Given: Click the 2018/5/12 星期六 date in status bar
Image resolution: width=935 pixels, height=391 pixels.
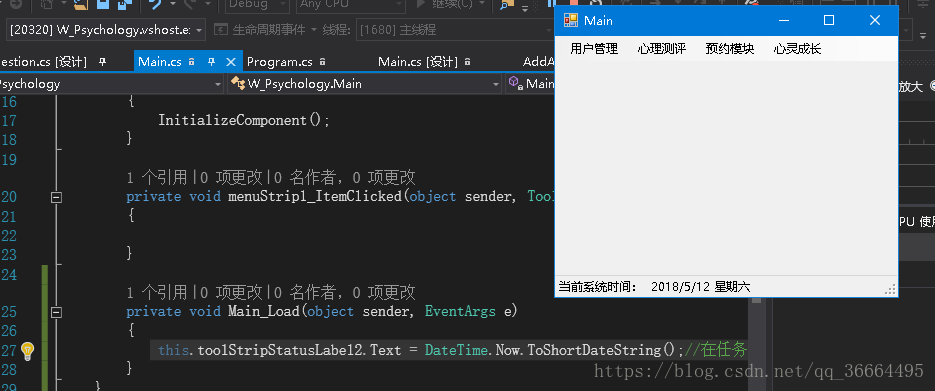Looking at the screenshot, I should (x=701, y=287).
